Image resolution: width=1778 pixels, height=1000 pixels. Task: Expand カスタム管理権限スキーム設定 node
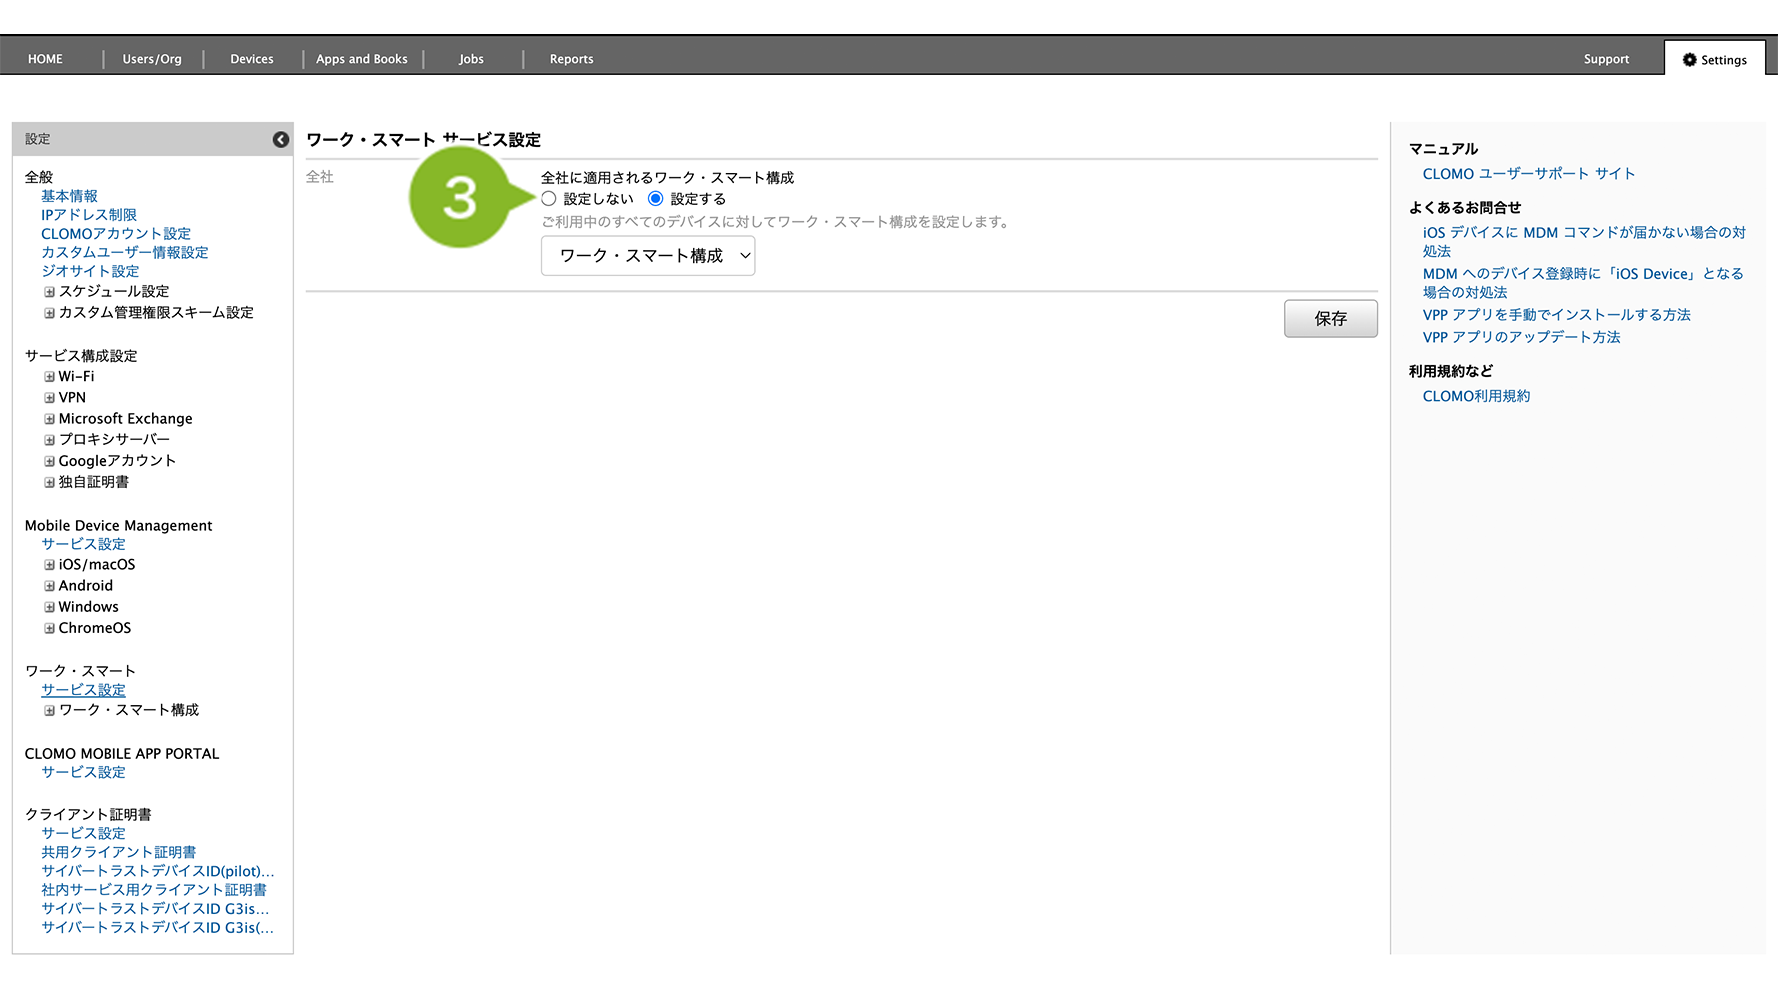[49, 313]
